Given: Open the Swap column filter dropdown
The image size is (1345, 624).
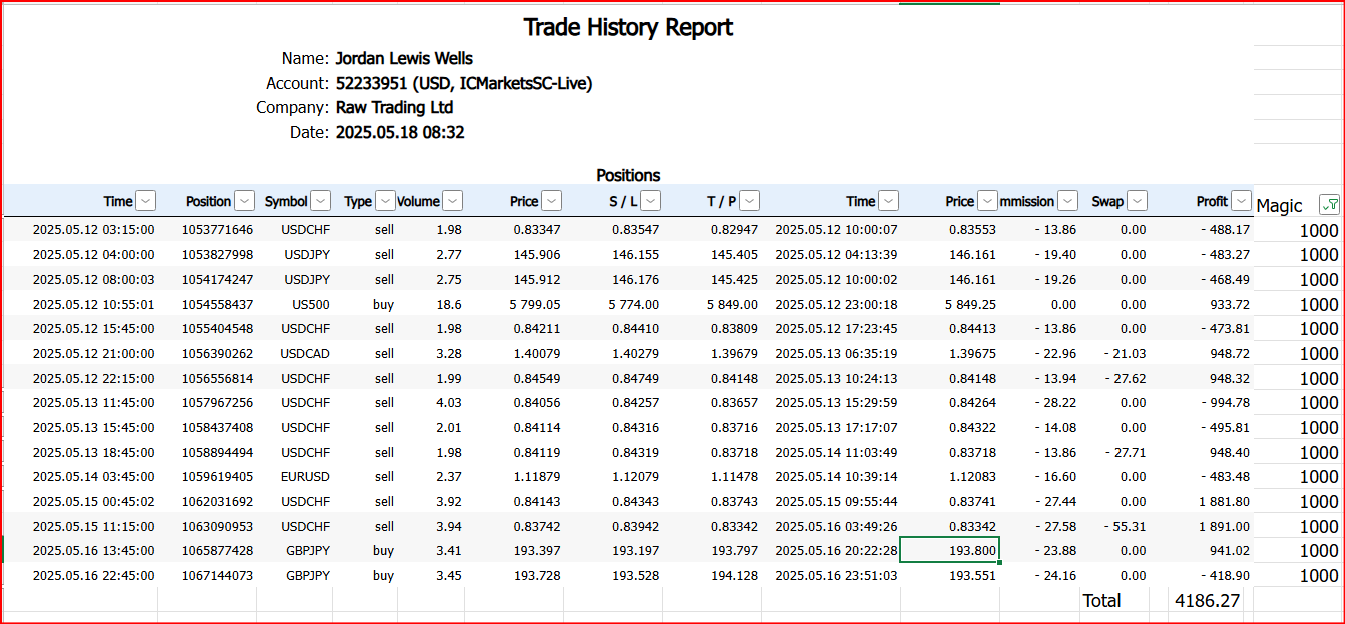Looking at the screenshot, I should (1137, 201).
